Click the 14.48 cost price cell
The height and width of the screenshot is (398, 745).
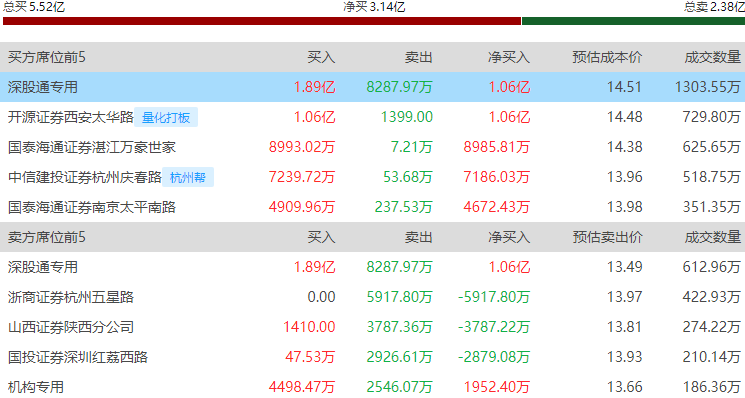point(624,117)
